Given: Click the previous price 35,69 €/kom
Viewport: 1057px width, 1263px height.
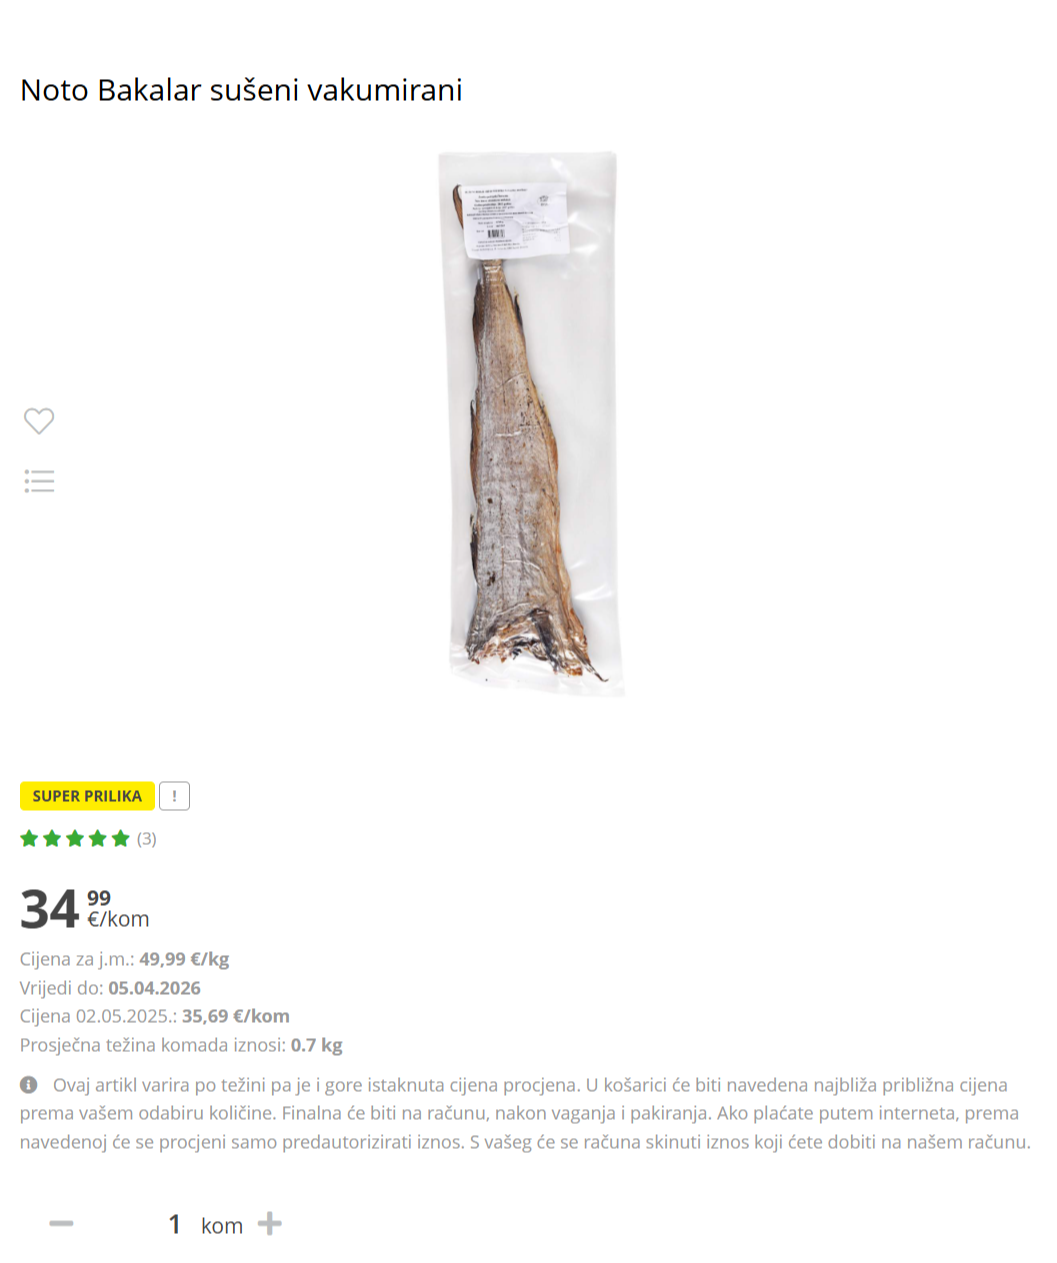Looking at the screenshot, I should 236,1016.
